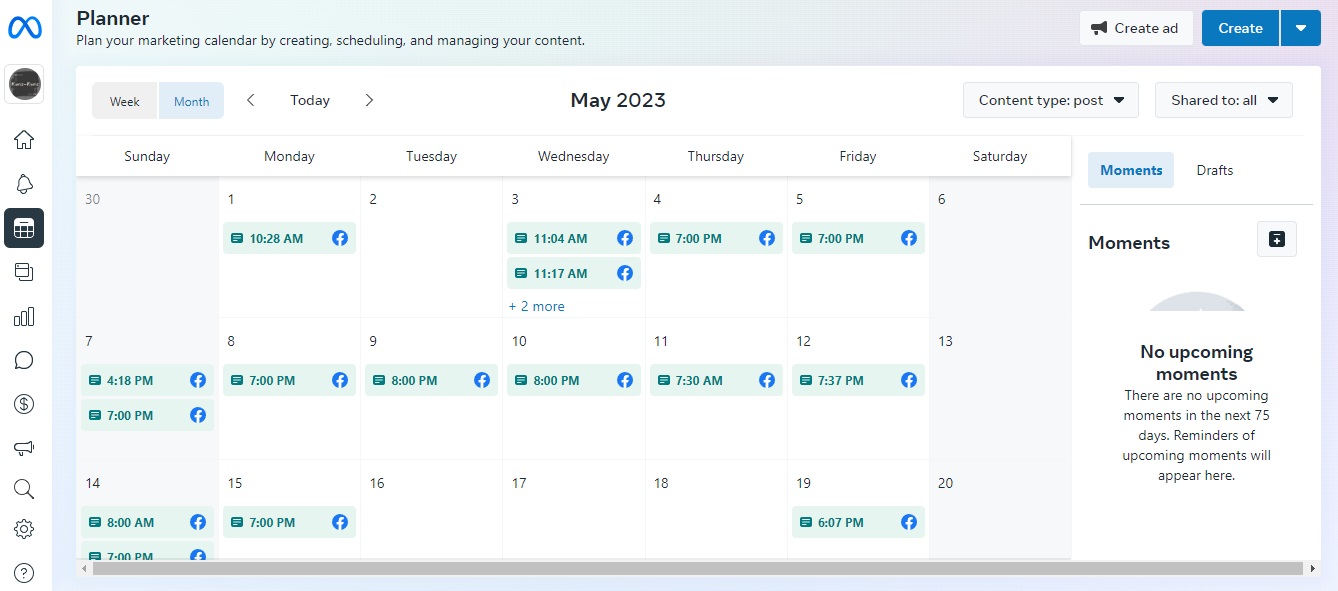Image resolution: width=1338 pixels, height=591 pixels.
Task: Open the Insights bar chart icon
Action: coord(24,317)
